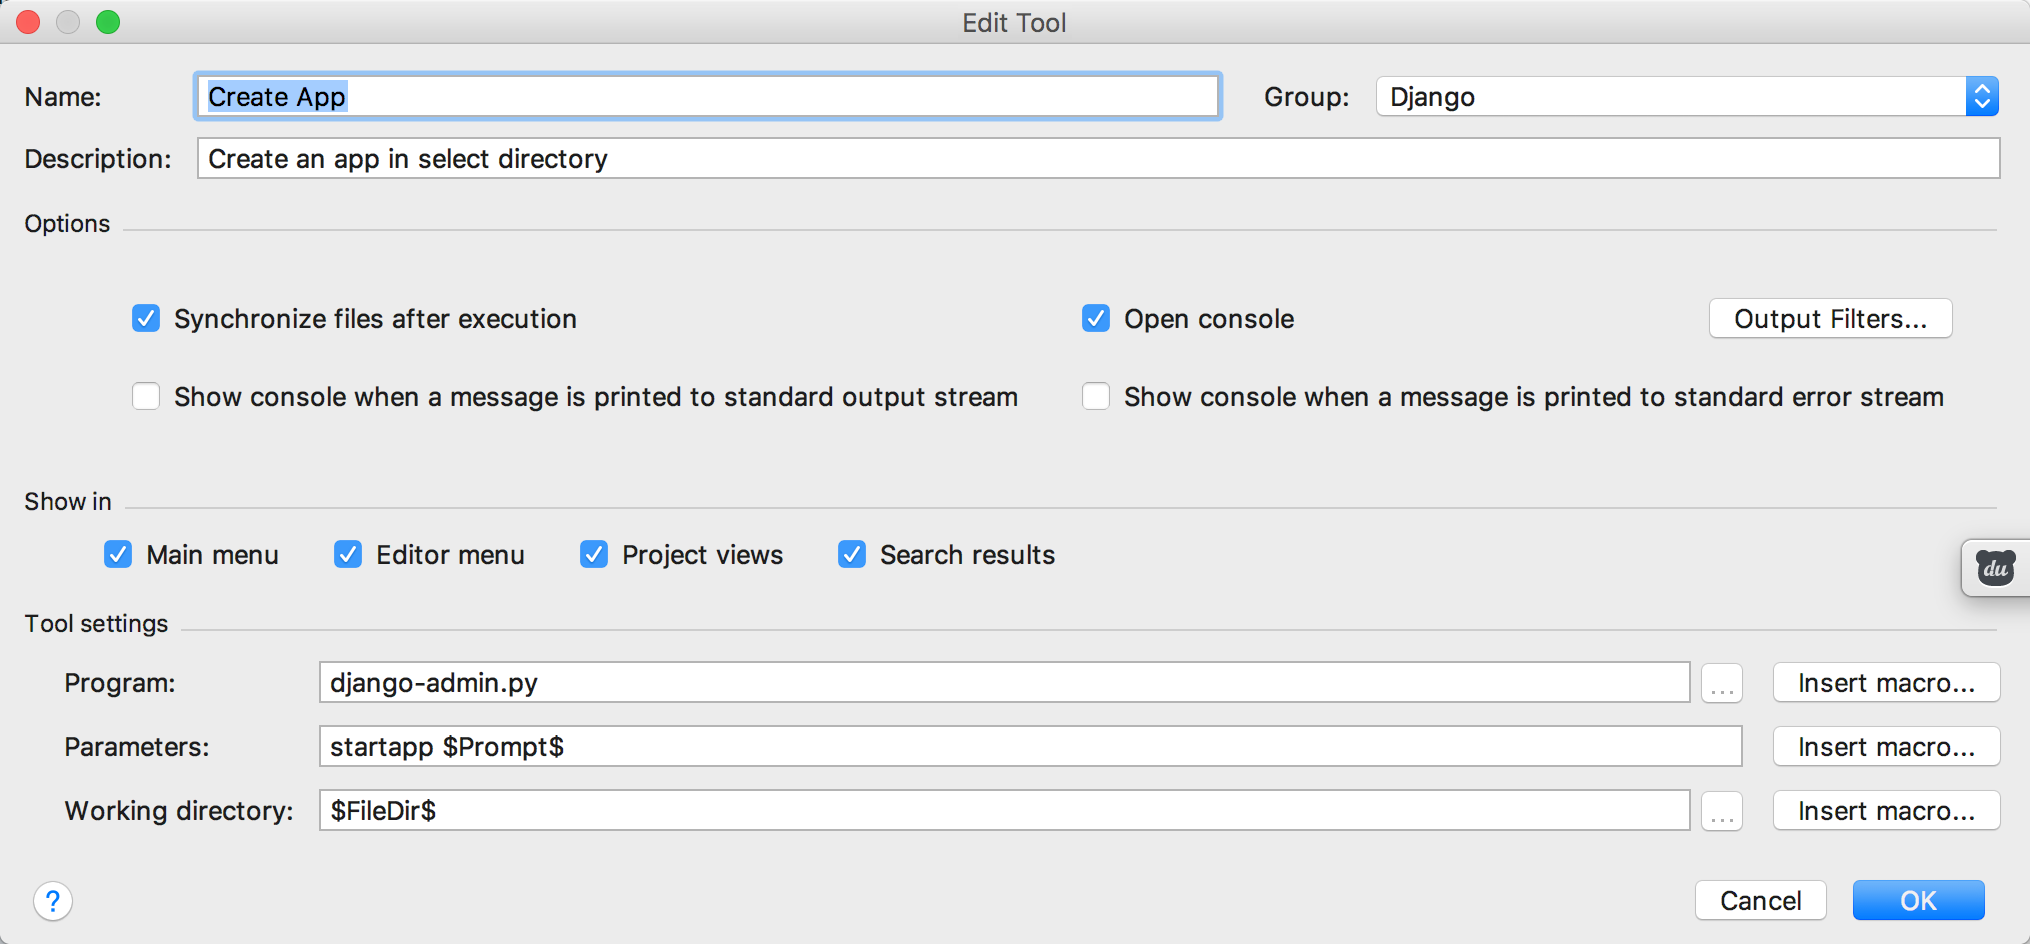Screen dimensions: 2030x944
Task: Close the Edit Tool window with red button
Action: (x=28, y=22)
